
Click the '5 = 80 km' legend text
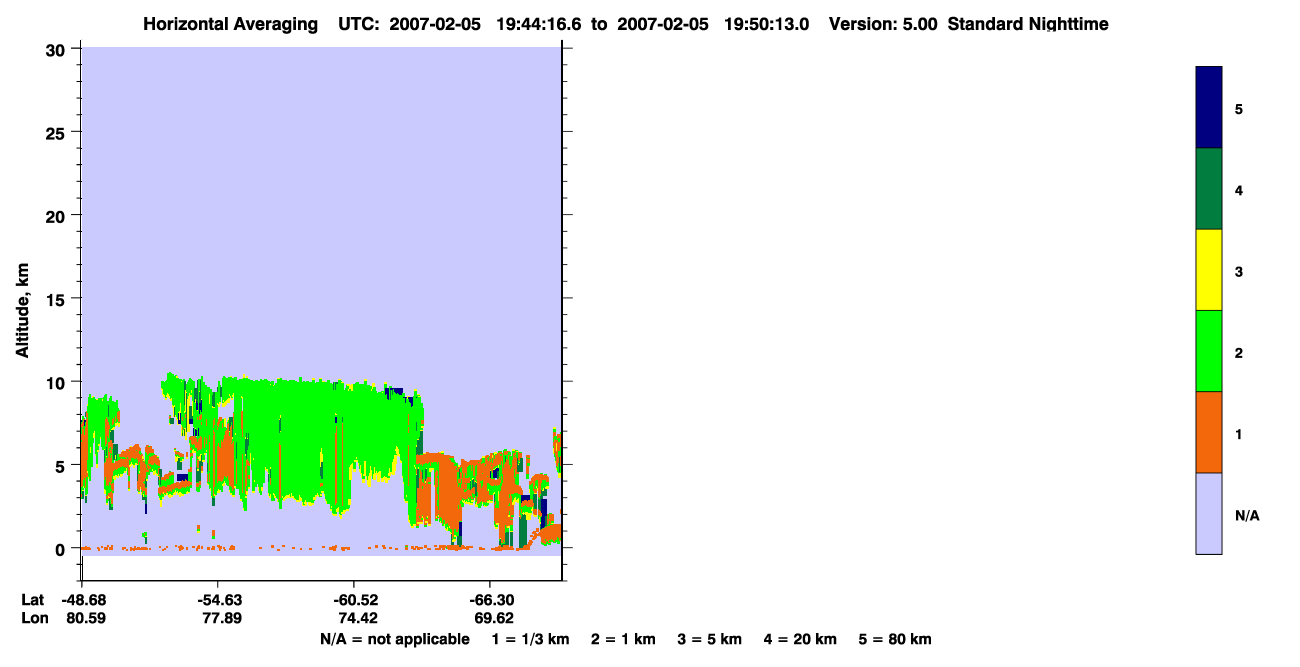895,639
